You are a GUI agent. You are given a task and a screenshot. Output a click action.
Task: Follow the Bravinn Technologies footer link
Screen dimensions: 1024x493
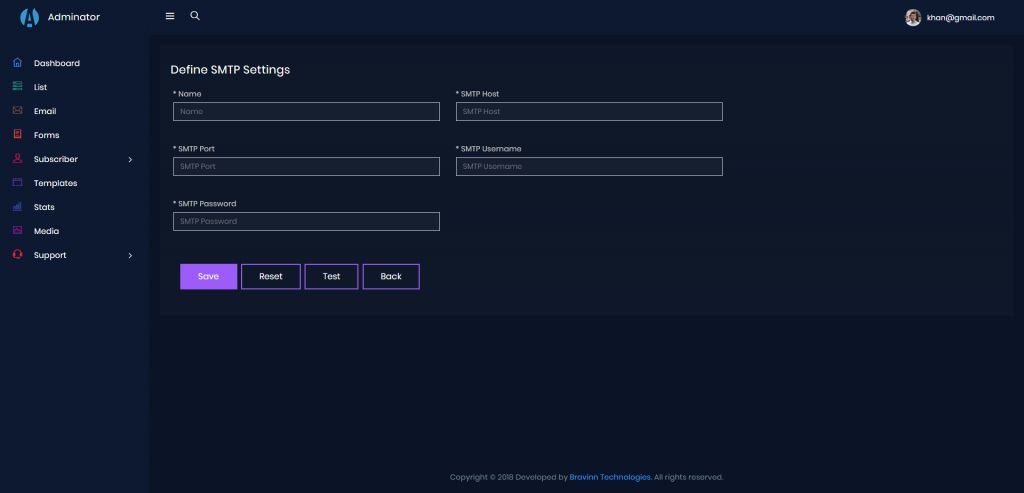coord(610,477)
